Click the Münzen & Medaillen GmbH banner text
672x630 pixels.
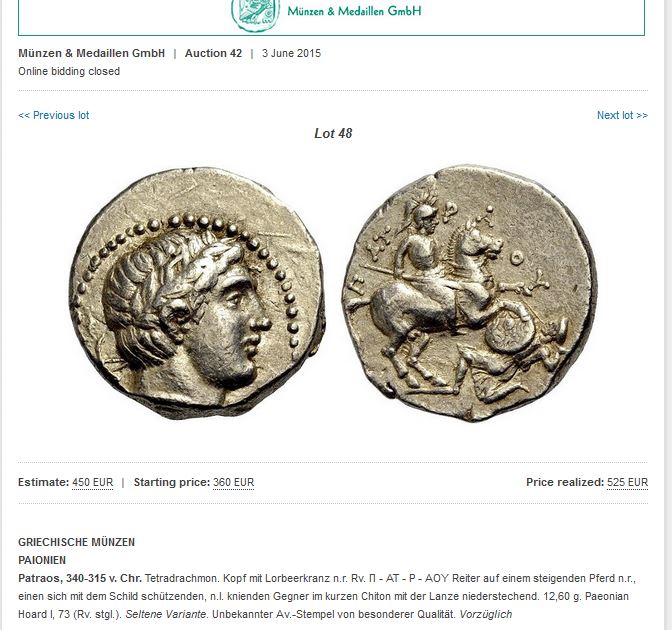[x=354, y=11]
